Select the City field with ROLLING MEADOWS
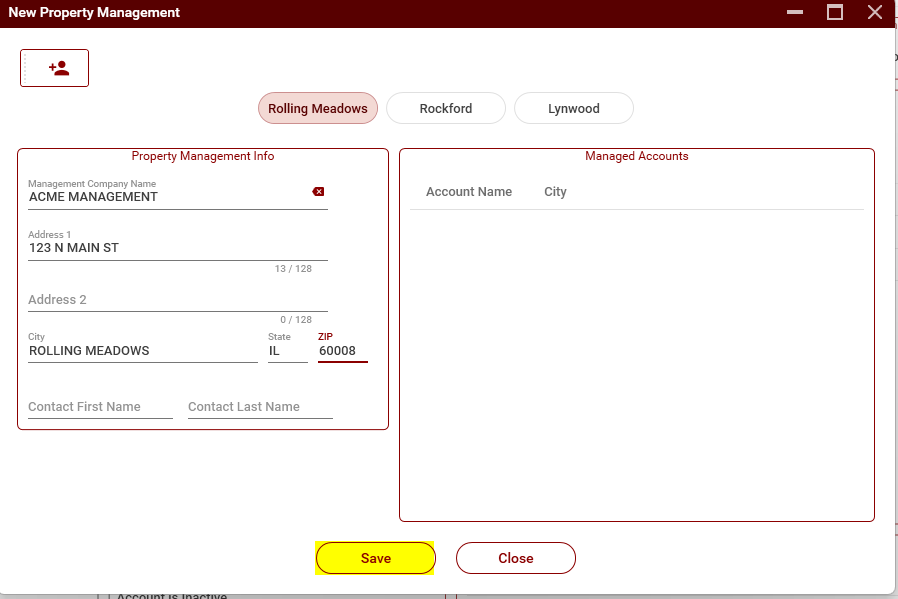This screenshot has width=898, height=599. pos(142,351)
